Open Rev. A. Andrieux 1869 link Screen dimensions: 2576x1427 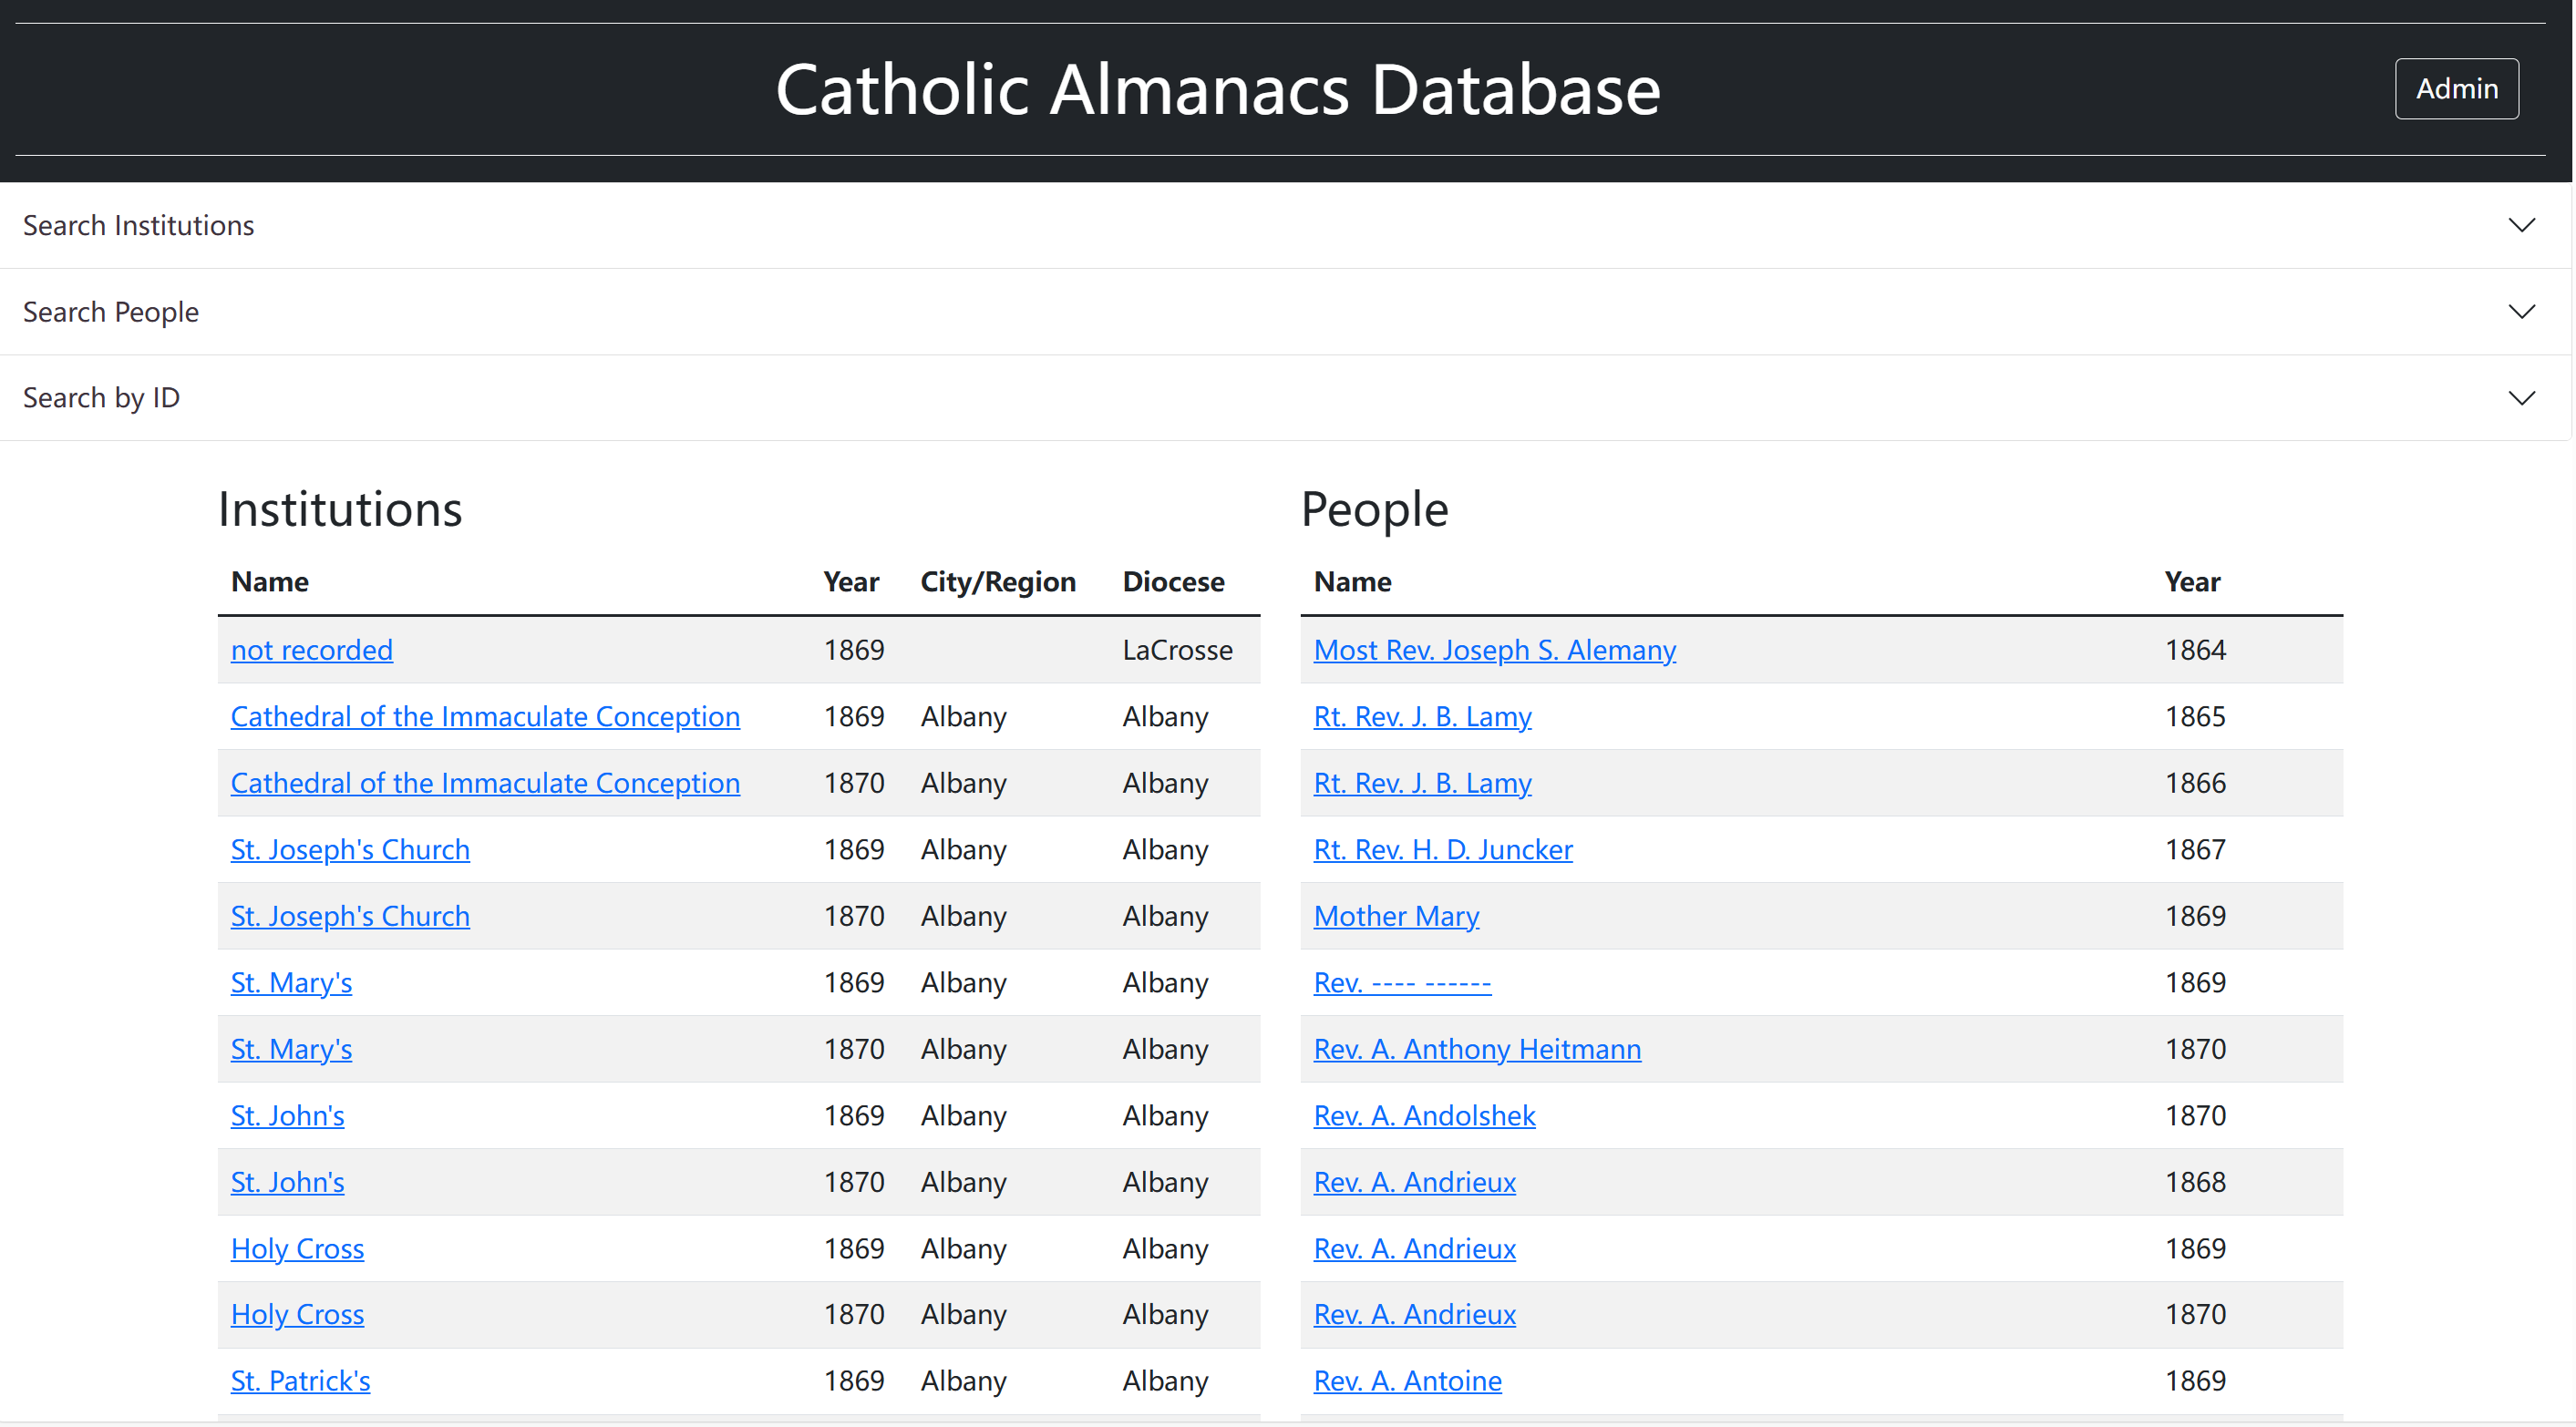pyautogui.click(x=1414, y=1248)
